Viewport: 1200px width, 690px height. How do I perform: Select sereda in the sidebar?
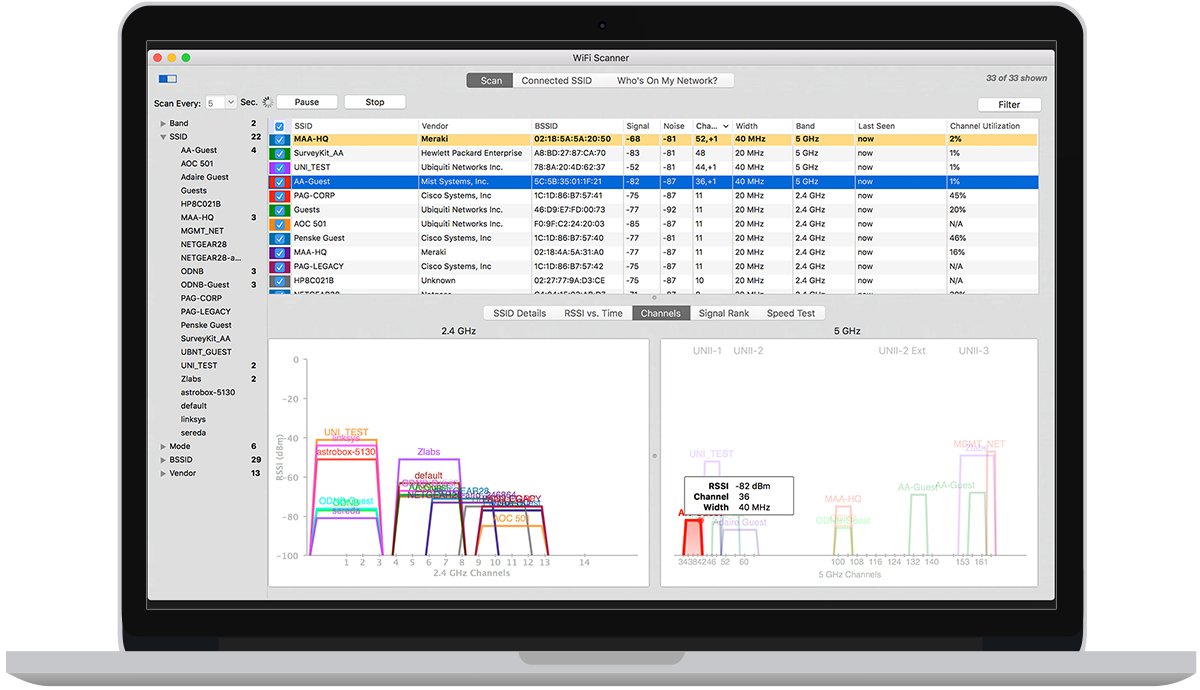[193, 433]
